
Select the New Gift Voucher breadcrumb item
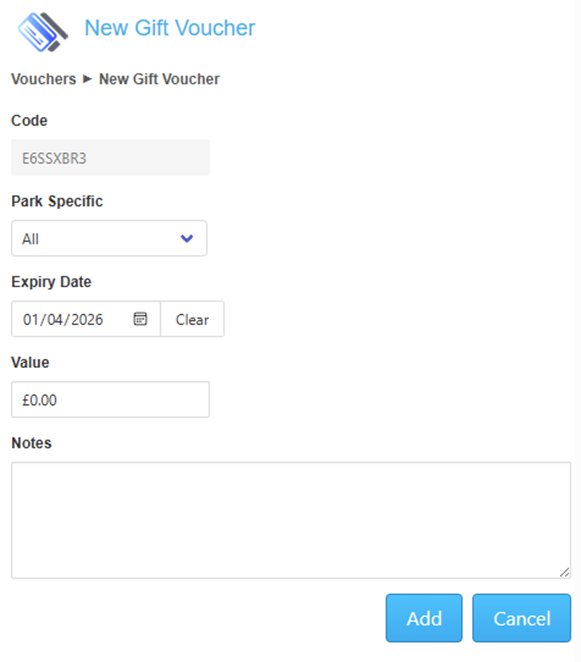click(x=159, y=79)
